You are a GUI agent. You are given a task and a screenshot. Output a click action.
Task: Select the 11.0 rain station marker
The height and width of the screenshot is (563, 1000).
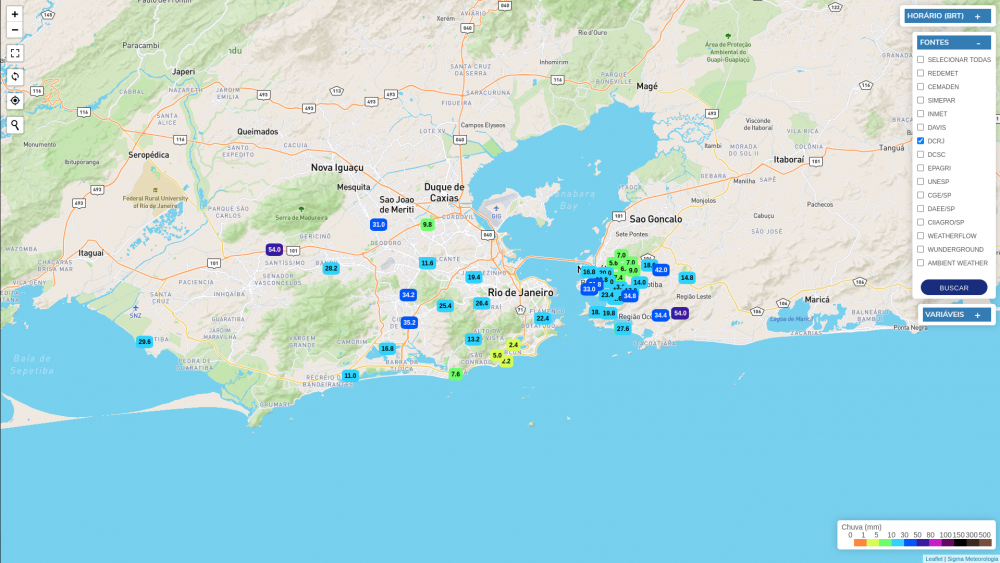click(x=350, y=376)
